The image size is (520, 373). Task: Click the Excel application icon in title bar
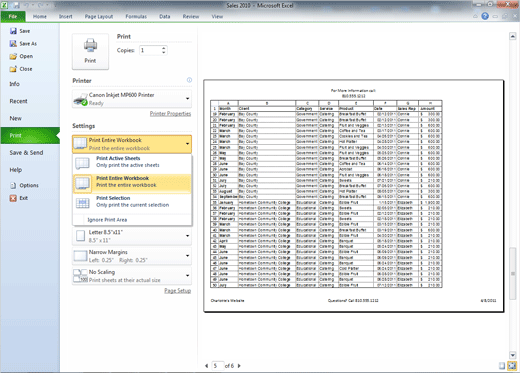pos(5,5)
